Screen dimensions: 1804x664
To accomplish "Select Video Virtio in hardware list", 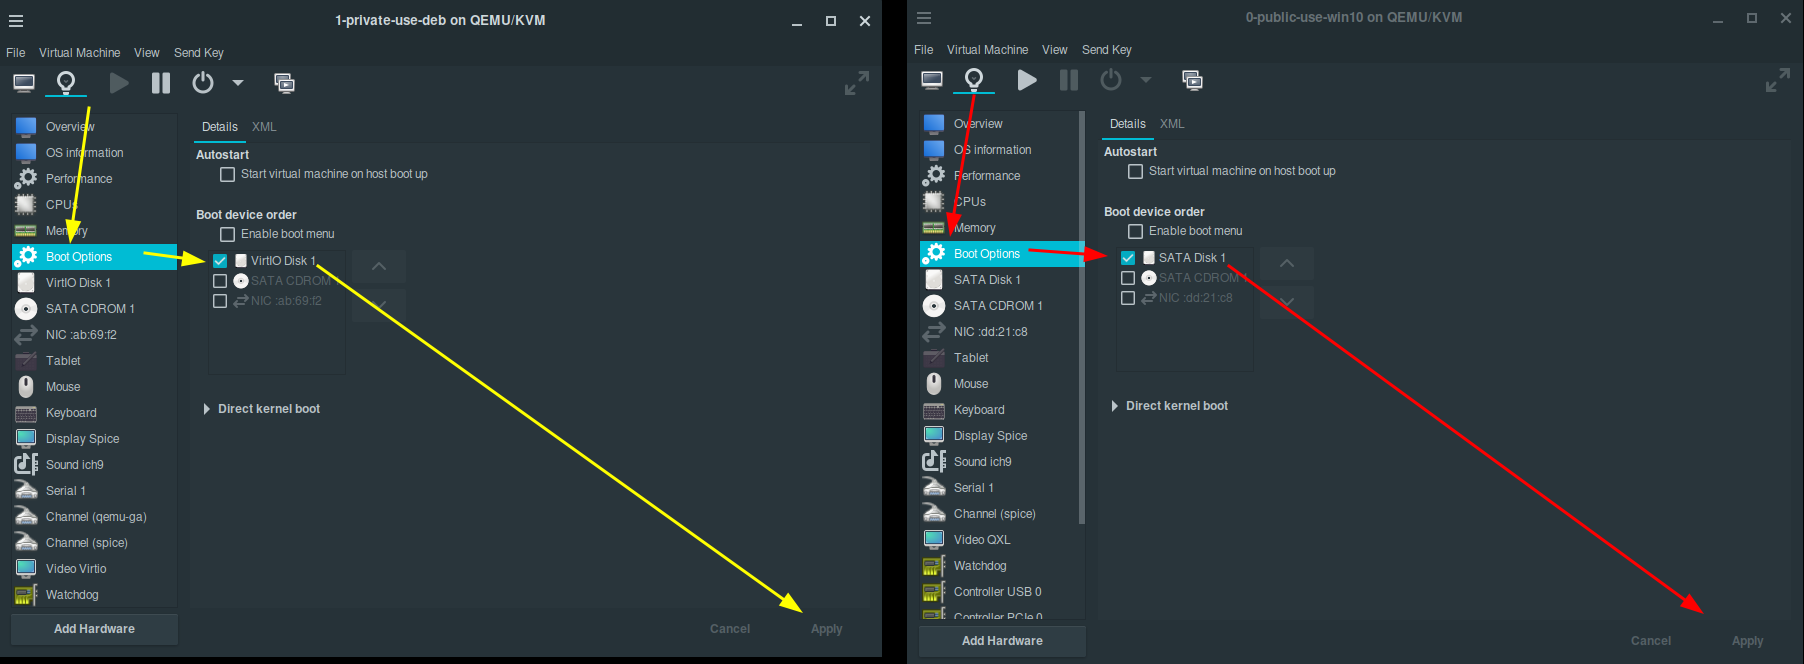I will (x=95, y=569).
